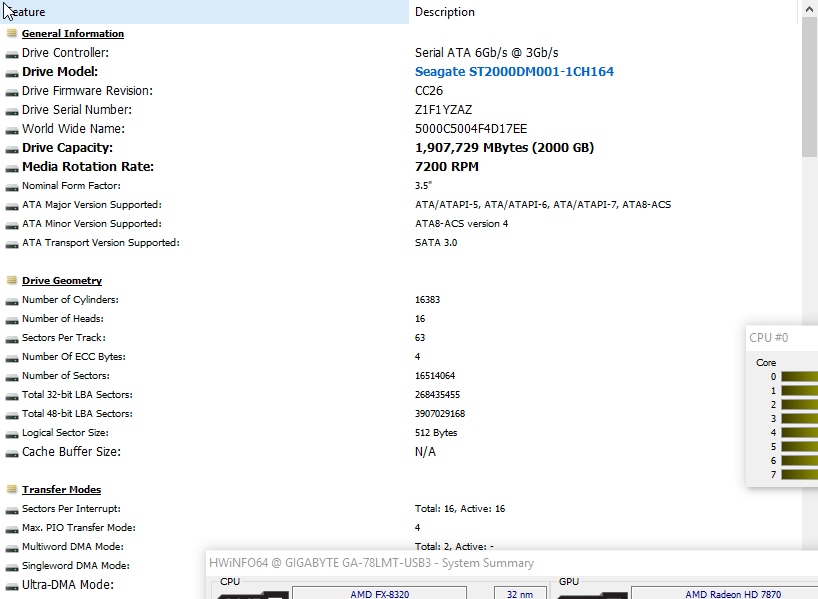
Task: Select the ATA8-ACS version 4 value
Action: pyautogui.click(x=462, y=224)
